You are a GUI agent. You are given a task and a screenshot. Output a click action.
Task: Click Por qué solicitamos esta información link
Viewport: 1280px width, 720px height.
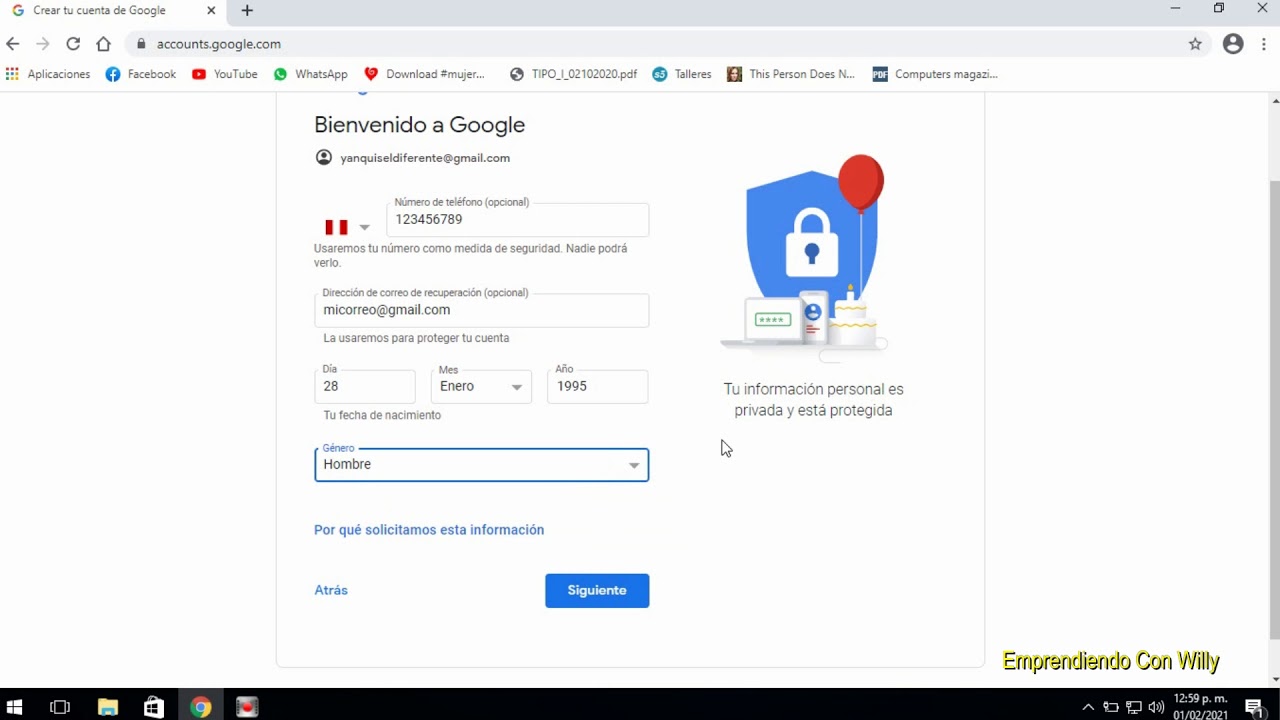click(429, 530)
